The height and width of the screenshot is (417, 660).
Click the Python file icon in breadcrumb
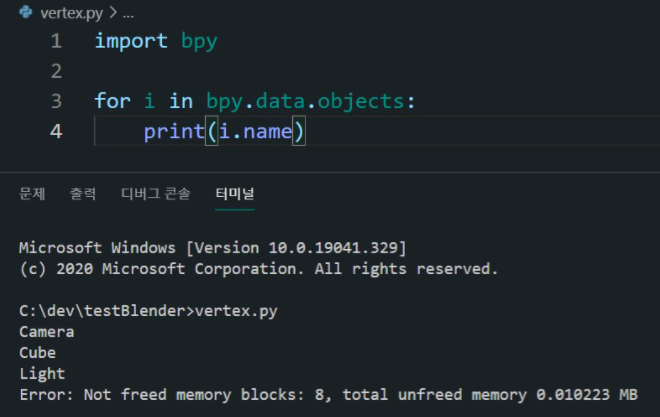tap(26, 12)
